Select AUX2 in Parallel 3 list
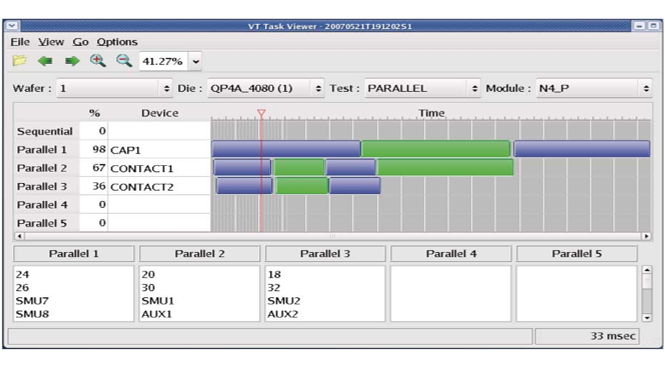Viewport: 665px width, 368px height. tap(282, 314)
